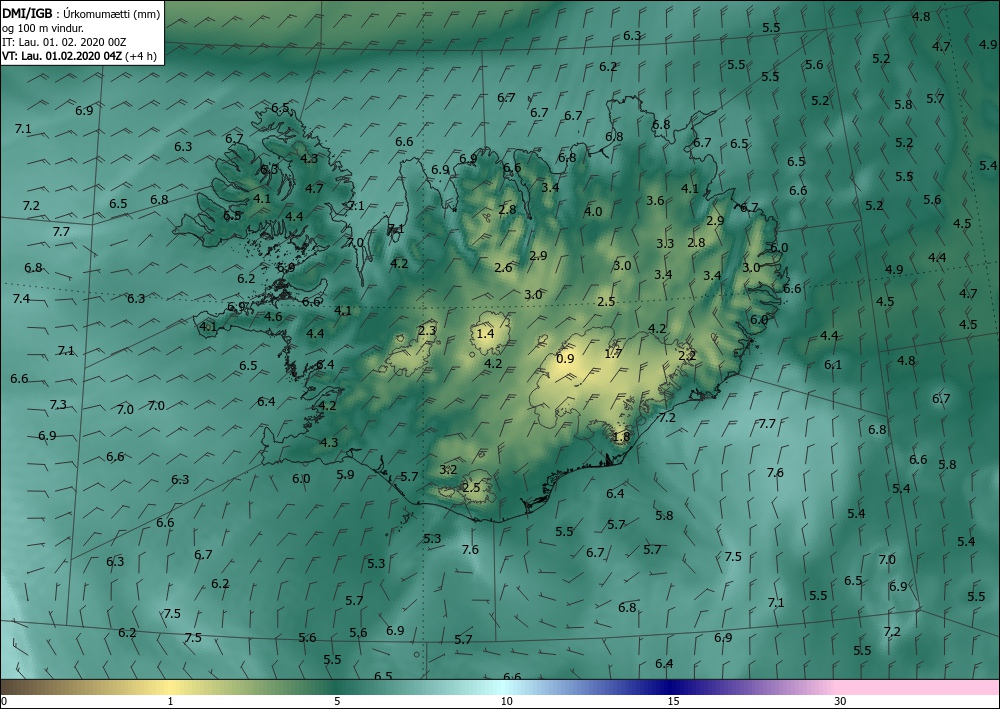Pick the pink end of the color bar

(x=918, y=687)
